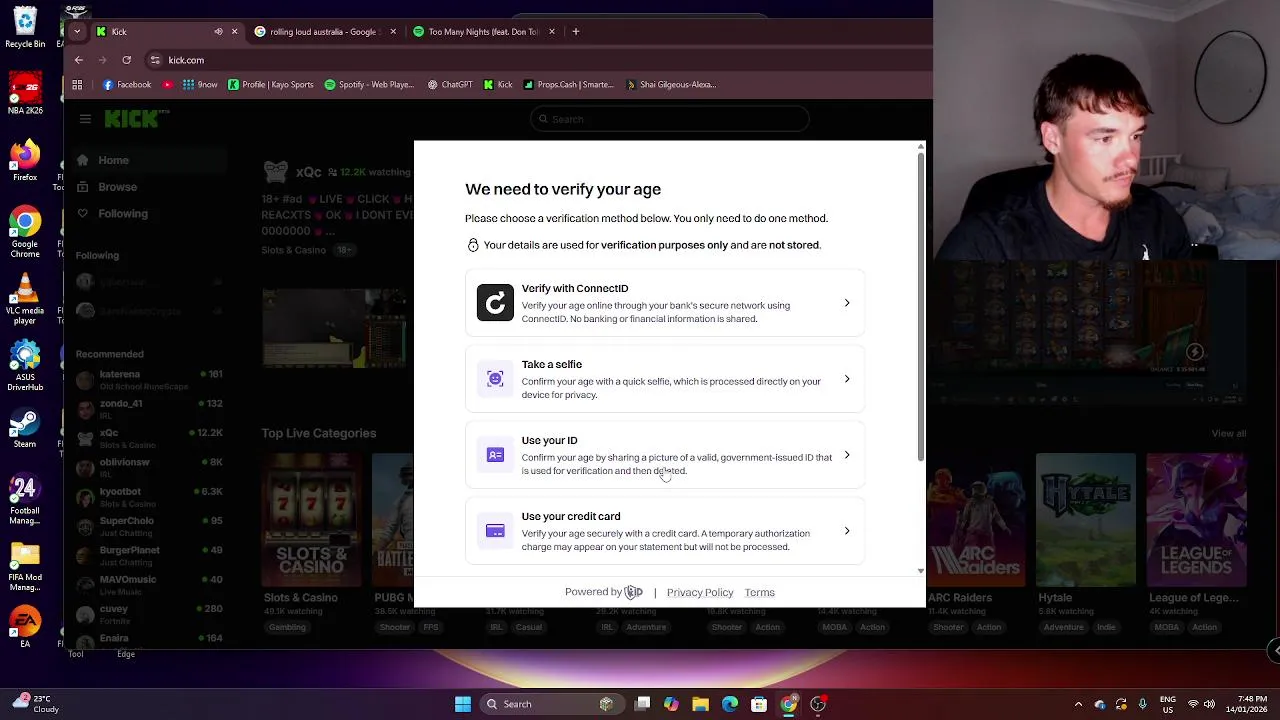Open the Props.Cash bookmark

569,85
